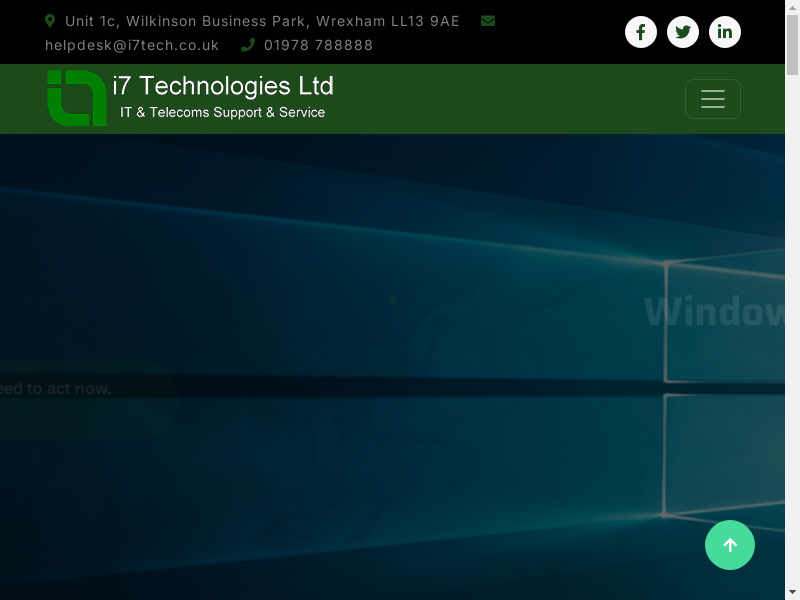
Task: Open the LinkedIn profile icon
Action: [x=725, y=32]
